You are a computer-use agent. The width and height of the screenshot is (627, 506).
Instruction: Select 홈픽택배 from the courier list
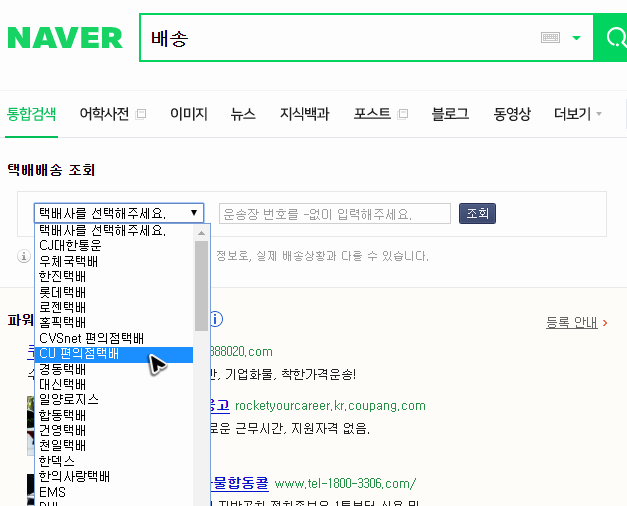(114, 322)
